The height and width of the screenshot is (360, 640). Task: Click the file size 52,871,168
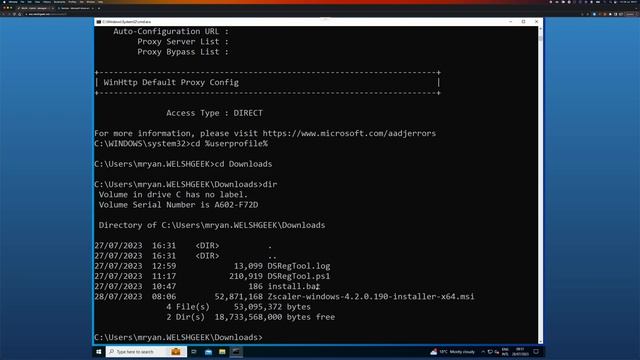239,297
